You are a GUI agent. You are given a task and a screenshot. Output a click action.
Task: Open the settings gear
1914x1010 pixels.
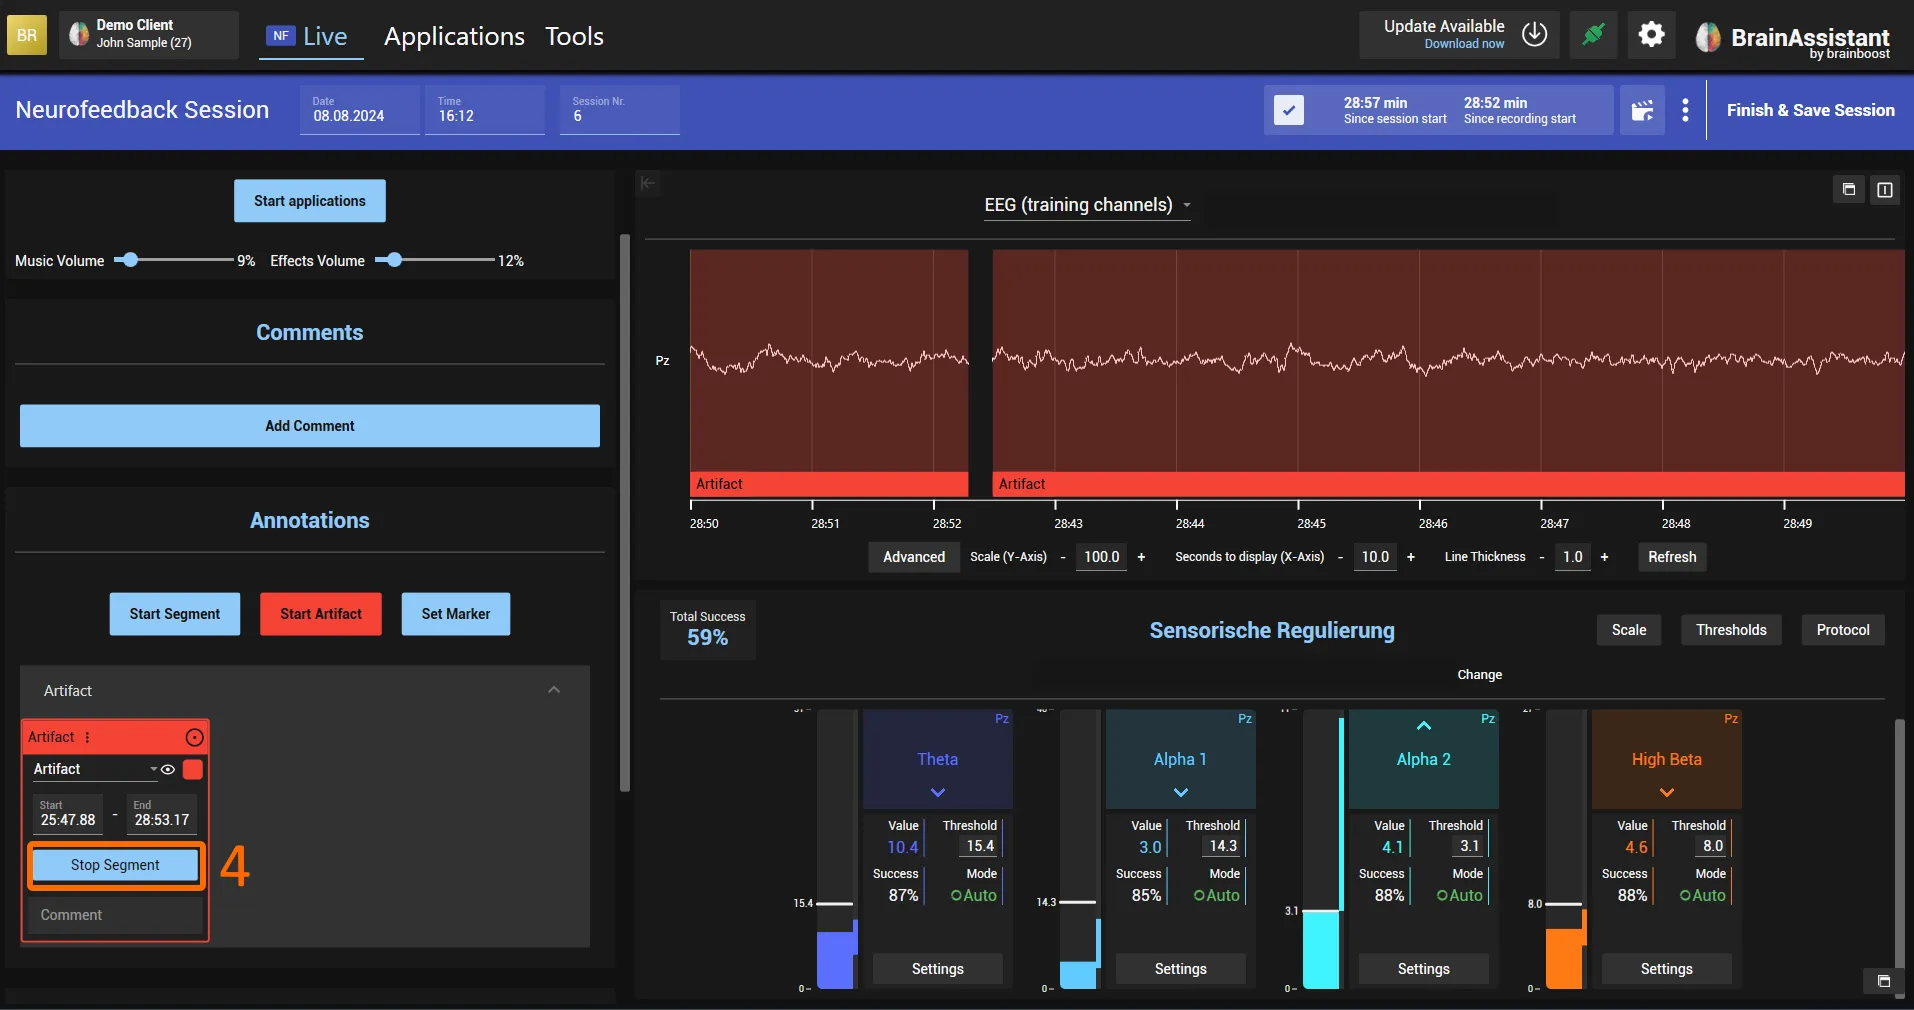[x=1651, y=35]
